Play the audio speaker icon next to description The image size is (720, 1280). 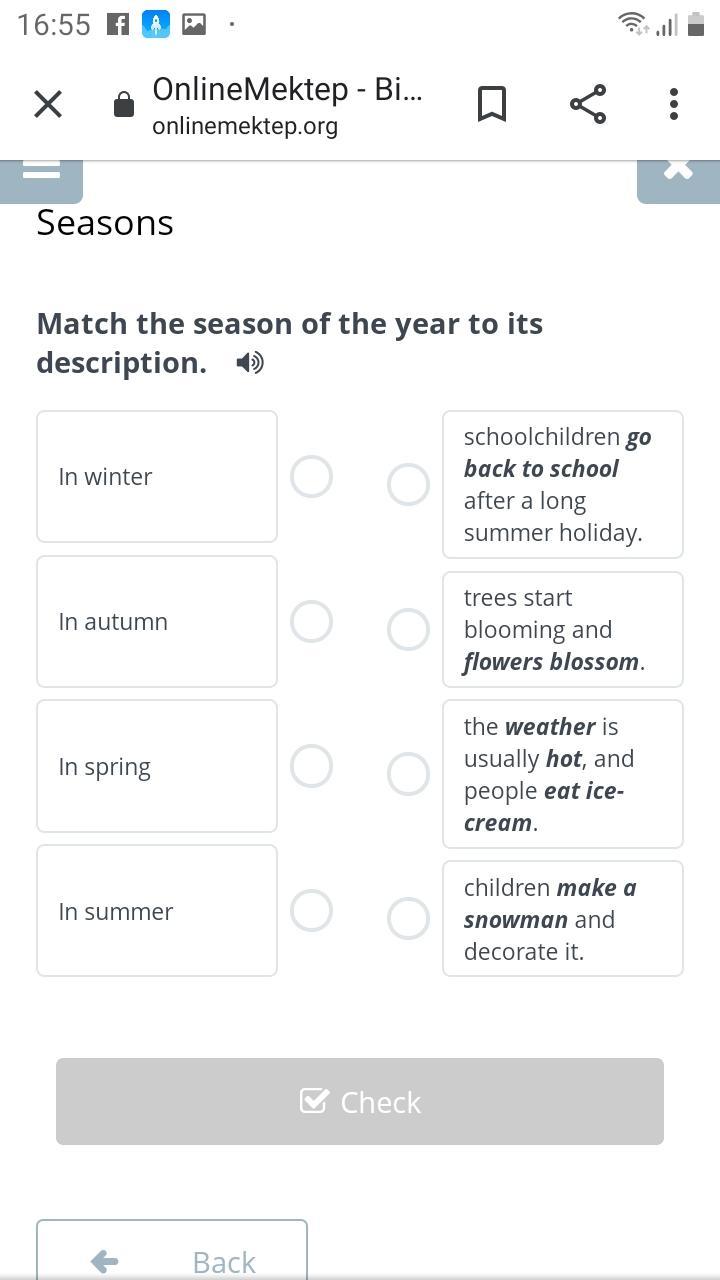(250, 363)
